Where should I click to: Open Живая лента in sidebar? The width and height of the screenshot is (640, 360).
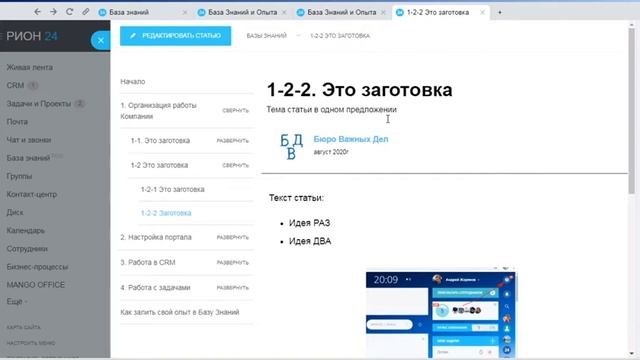pyautogui.click(x=29, y=67)
